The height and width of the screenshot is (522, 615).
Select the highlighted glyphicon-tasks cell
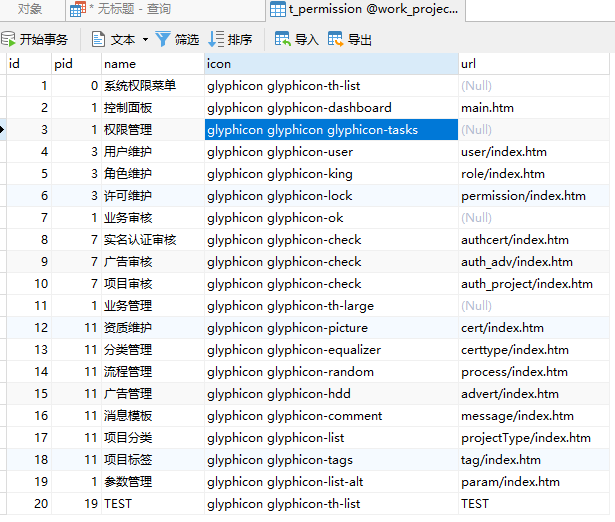pyautogui.click(x=330, y=130)
